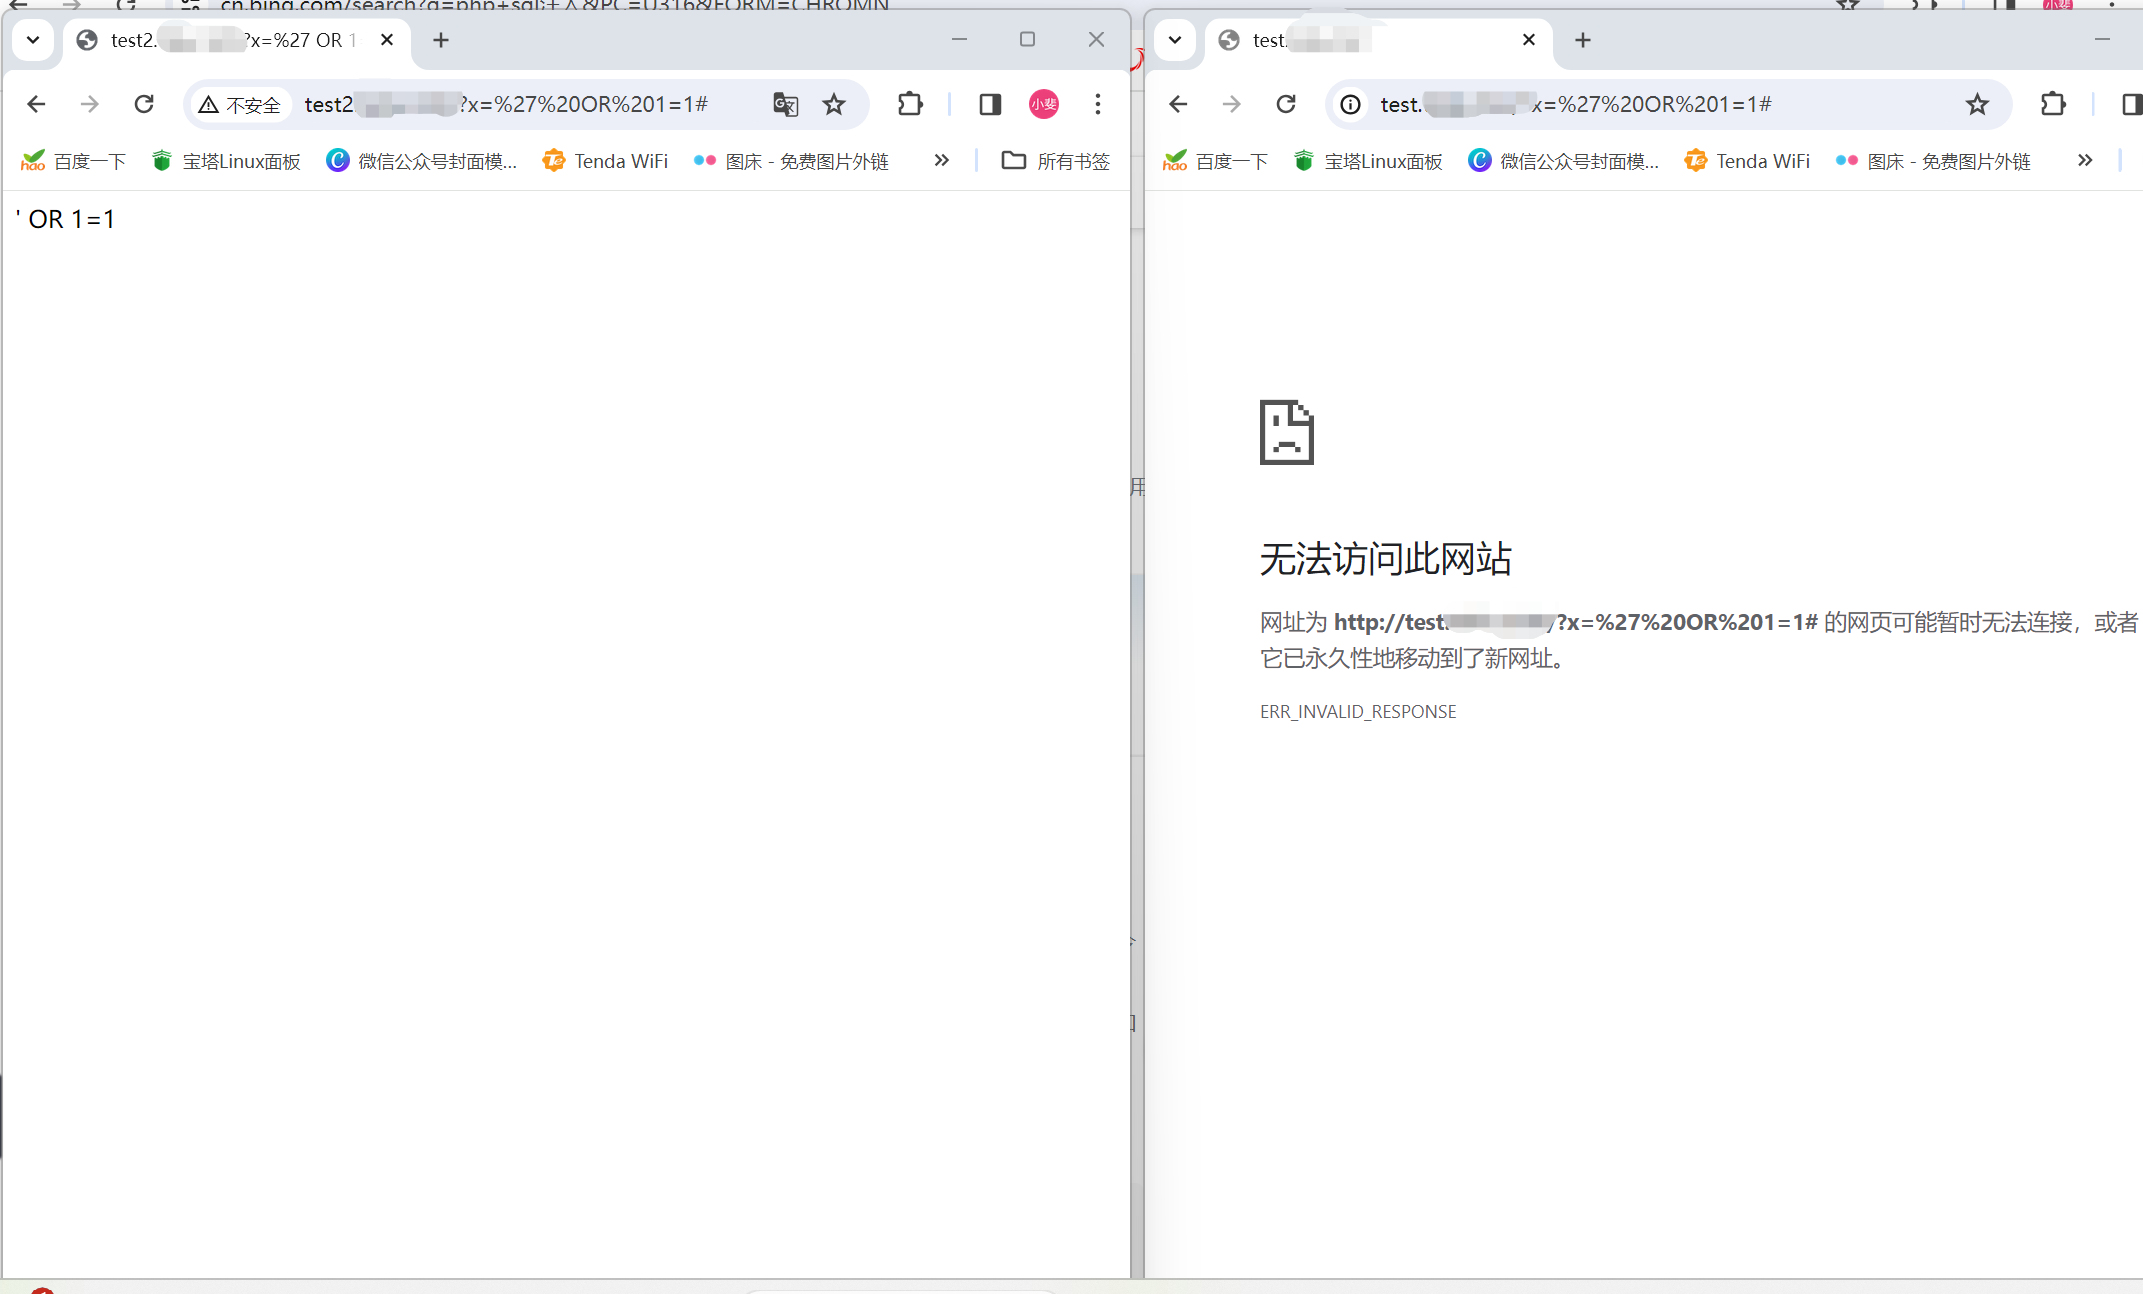Click the "' OR 1=1" page text
The image size is (2143, 1294).
tap(66, 219)
